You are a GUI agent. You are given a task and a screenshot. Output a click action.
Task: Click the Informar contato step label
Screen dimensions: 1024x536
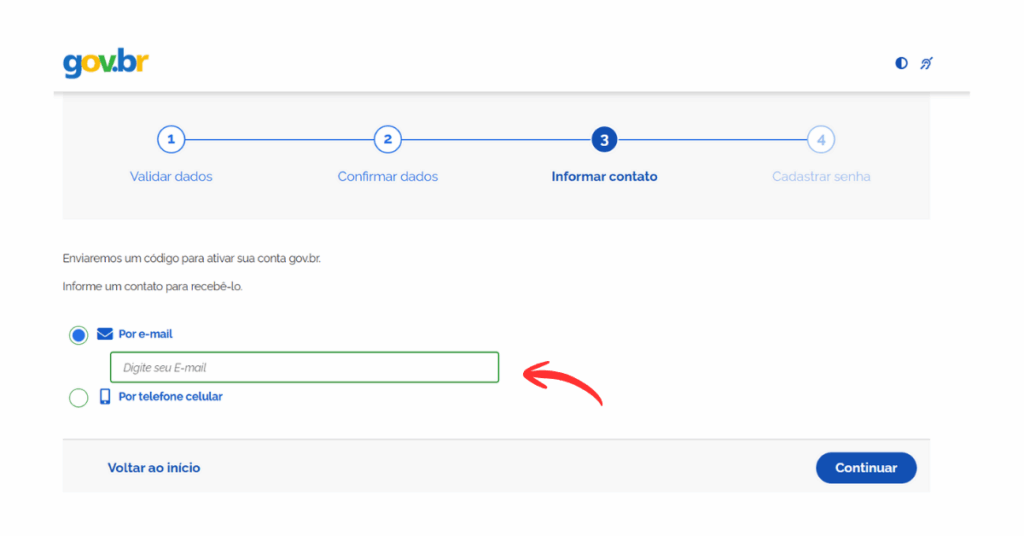pos(604,177)
